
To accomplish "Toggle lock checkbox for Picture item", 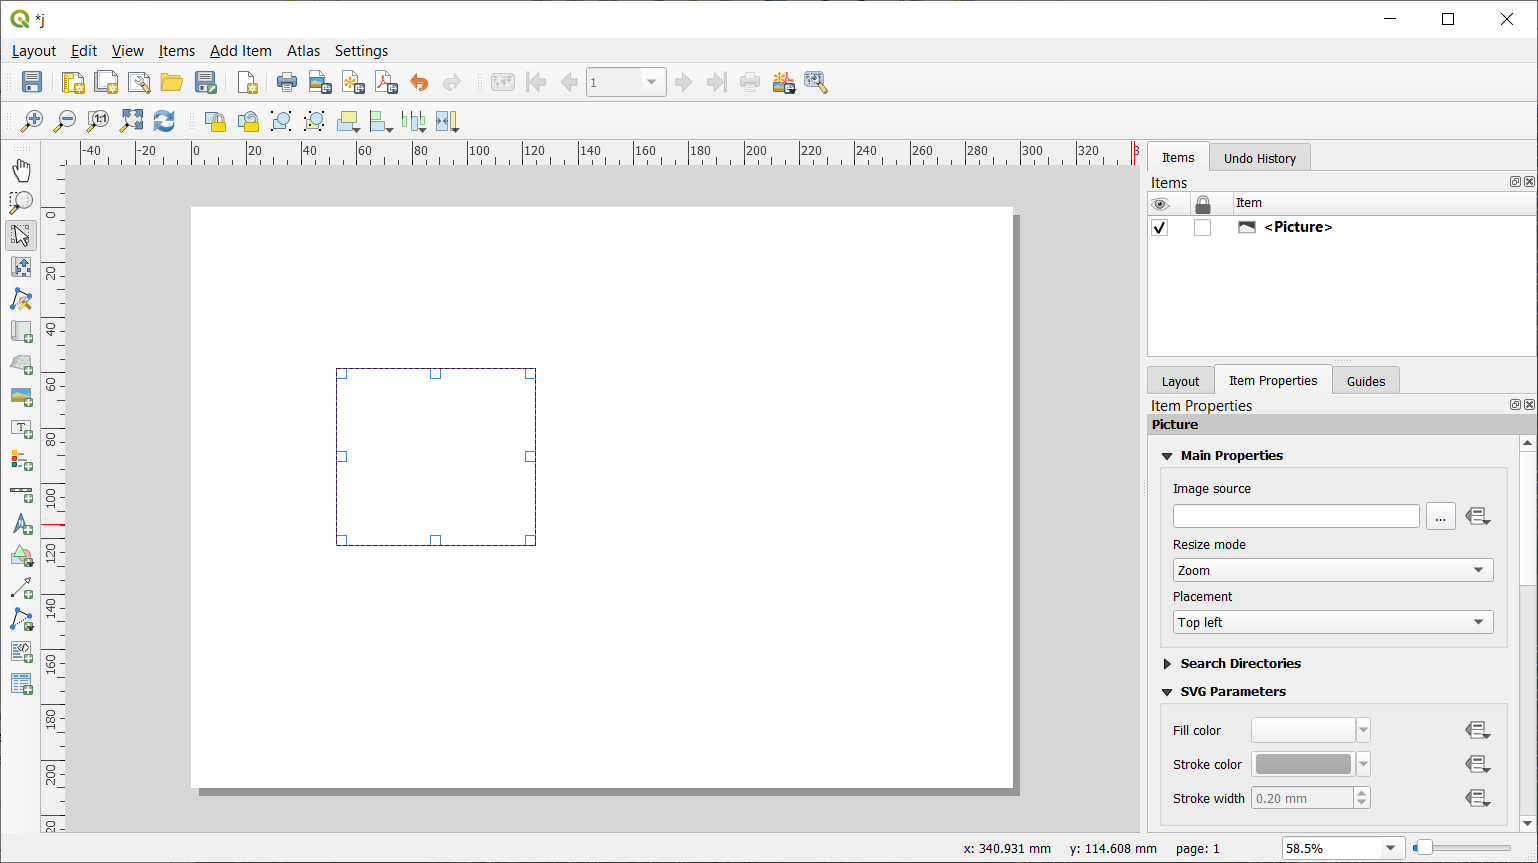I will [1202, 228].
